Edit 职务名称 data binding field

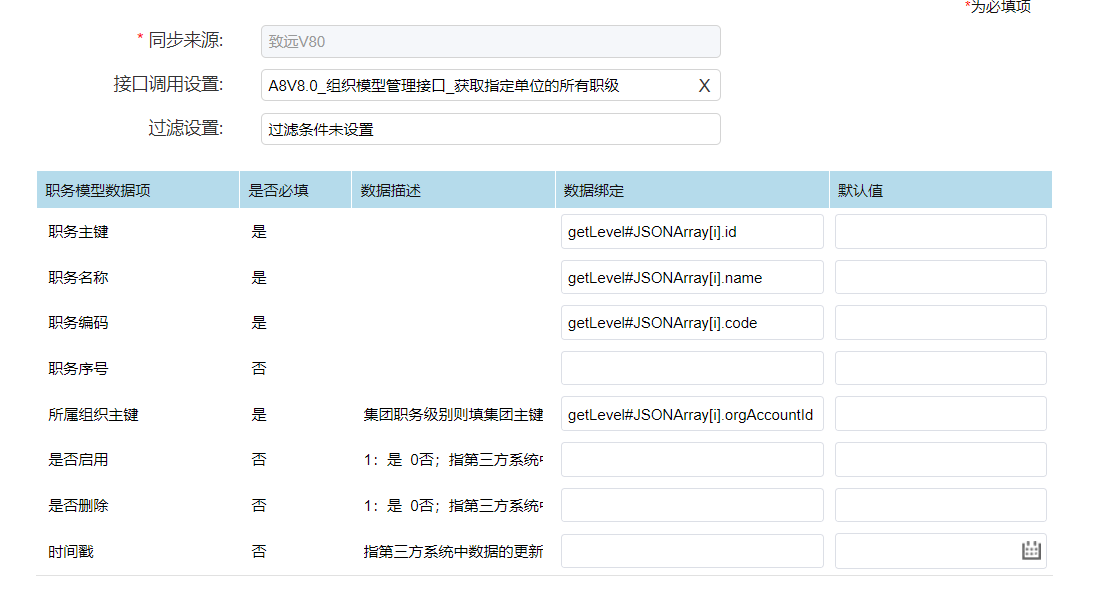[692, 277]
